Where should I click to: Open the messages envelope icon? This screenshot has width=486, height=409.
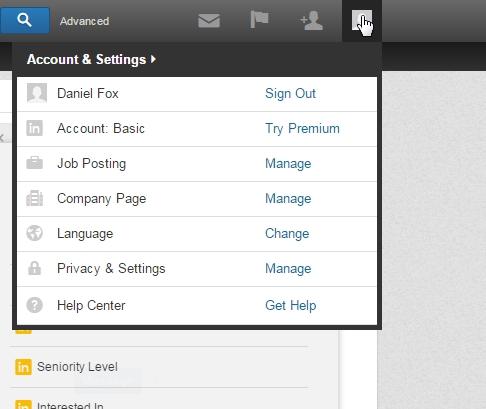click(209, 21)
